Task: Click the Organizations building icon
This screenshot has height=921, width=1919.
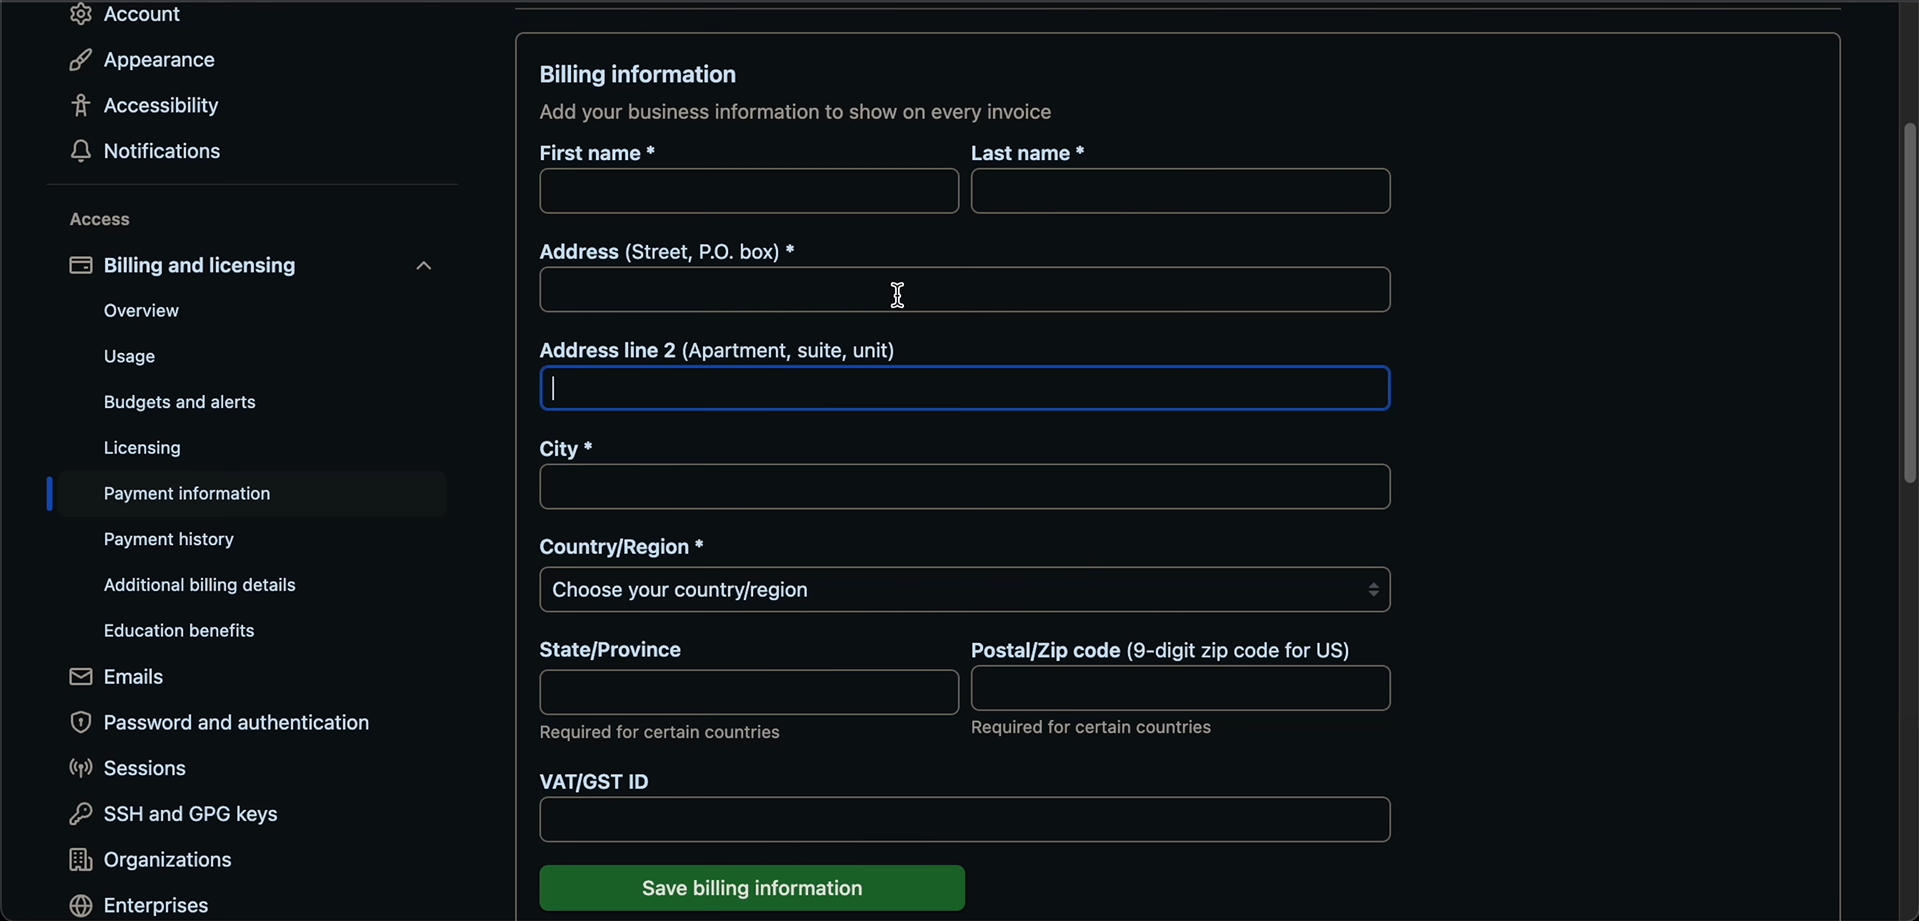Action: click(x=80, y=860)
